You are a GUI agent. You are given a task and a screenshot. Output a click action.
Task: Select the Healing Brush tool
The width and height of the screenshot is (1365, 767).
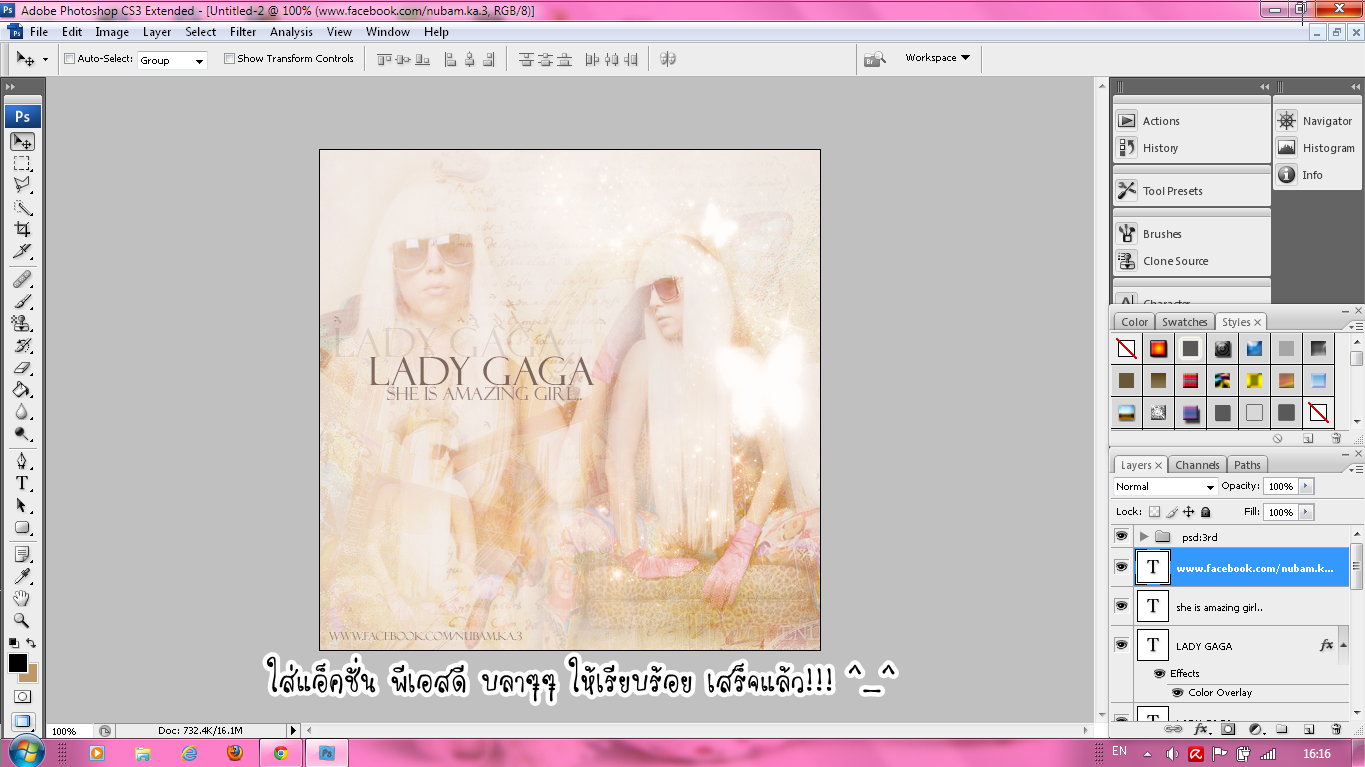point(22,279)
